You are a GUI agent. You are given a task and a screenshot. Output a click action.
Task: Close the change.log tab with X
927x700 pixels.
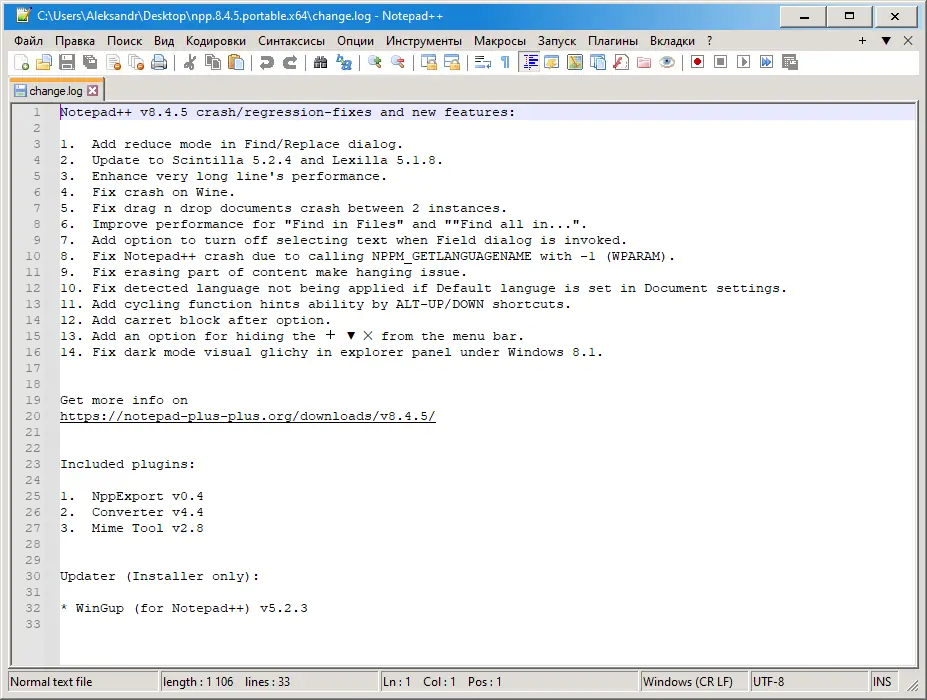(x=93, y=90)
